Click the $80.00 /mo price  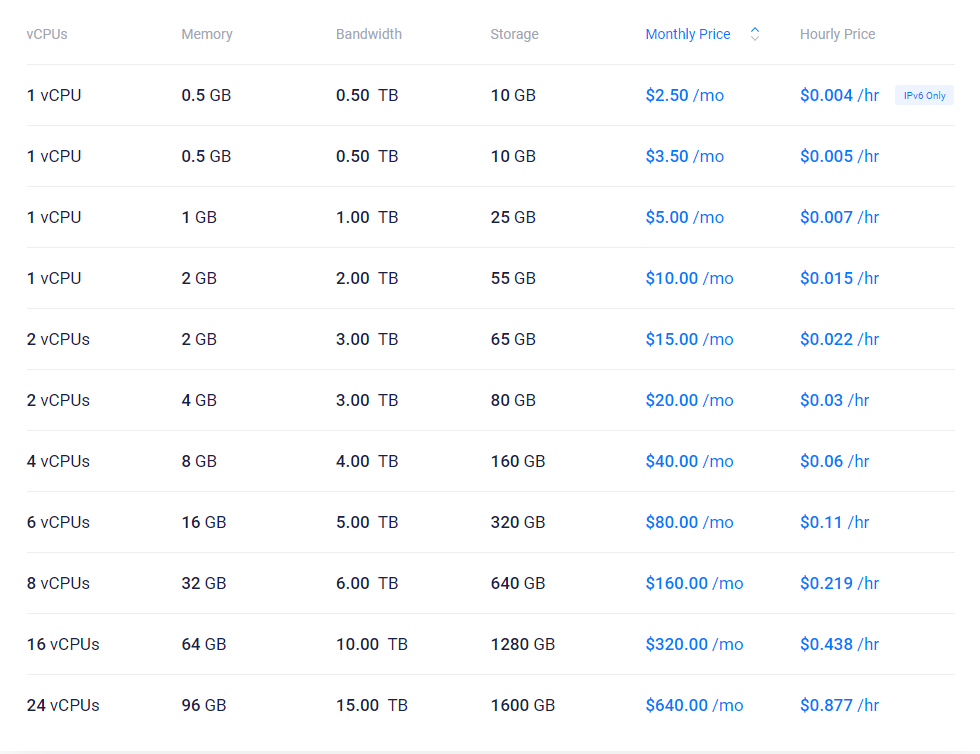(689, 523)
